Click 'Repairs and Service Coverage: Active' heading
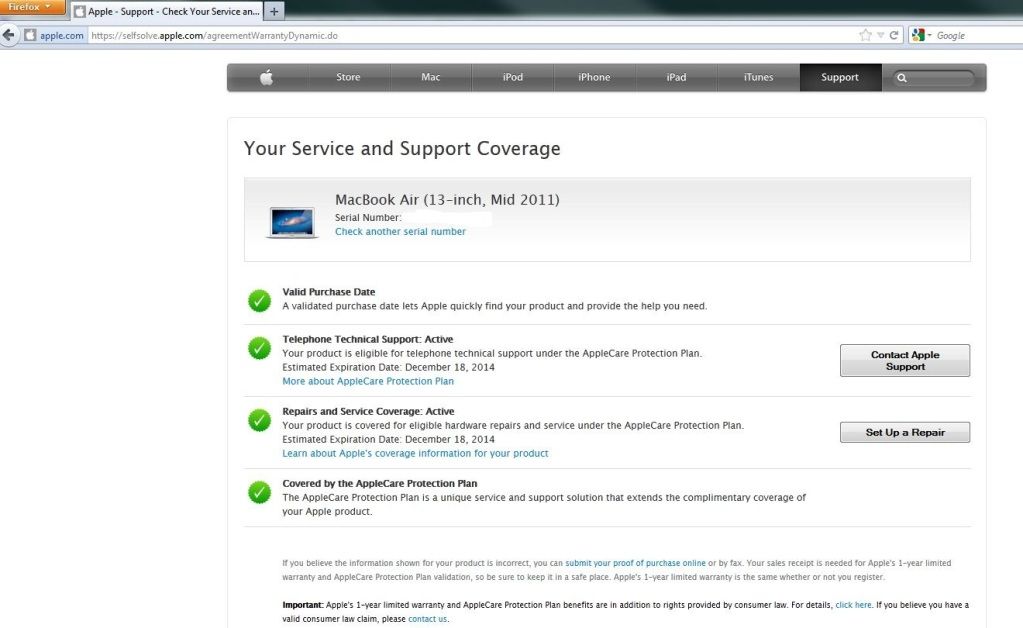 (368, 411)
